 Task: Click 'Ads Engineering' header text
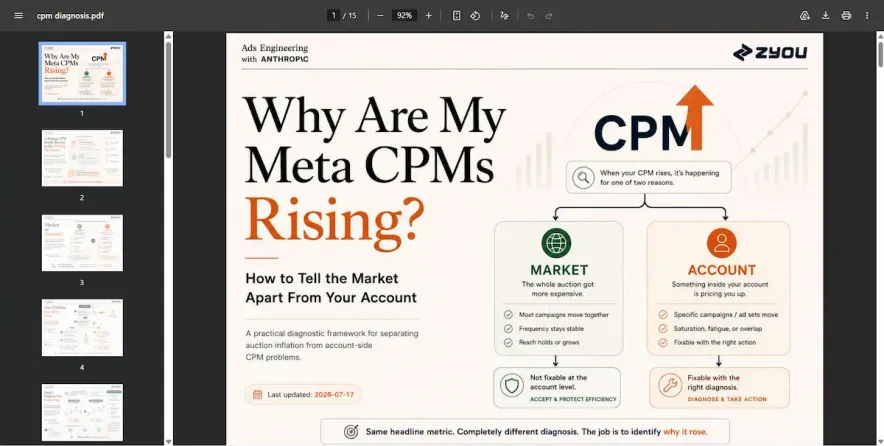[275, 48]
